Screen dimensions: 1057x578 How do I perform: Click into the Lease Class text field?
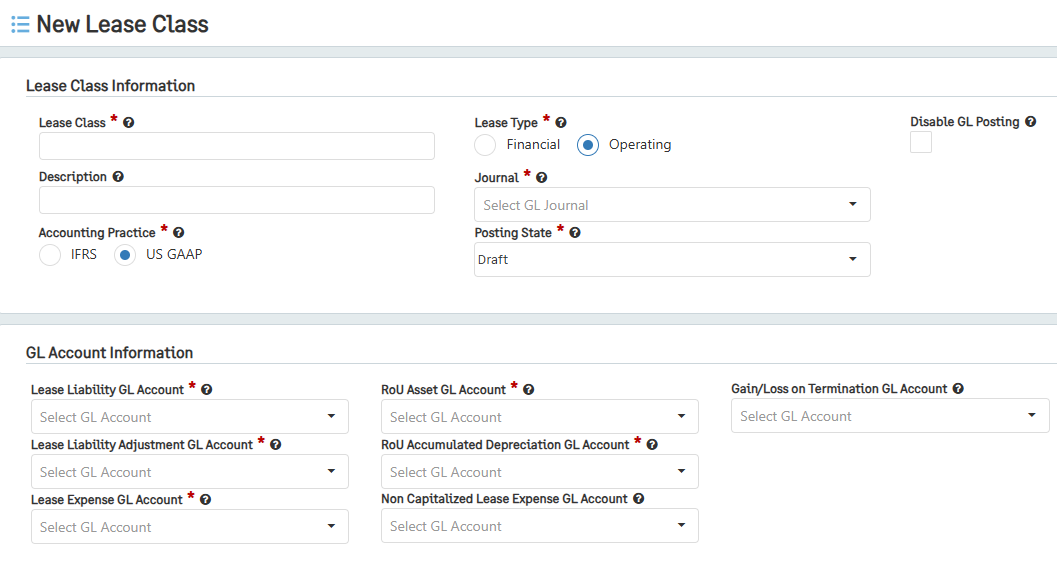click(237, 146)
